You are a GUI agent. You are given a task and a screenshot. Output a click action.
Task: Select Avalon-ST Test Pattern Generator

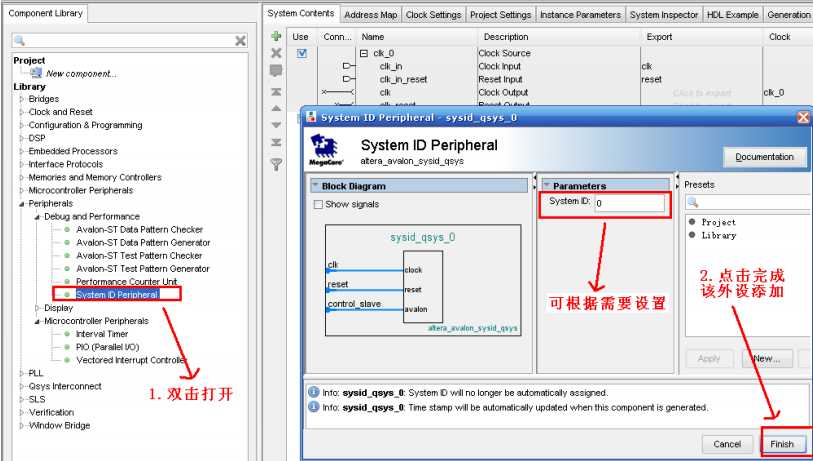pos(143,269)
